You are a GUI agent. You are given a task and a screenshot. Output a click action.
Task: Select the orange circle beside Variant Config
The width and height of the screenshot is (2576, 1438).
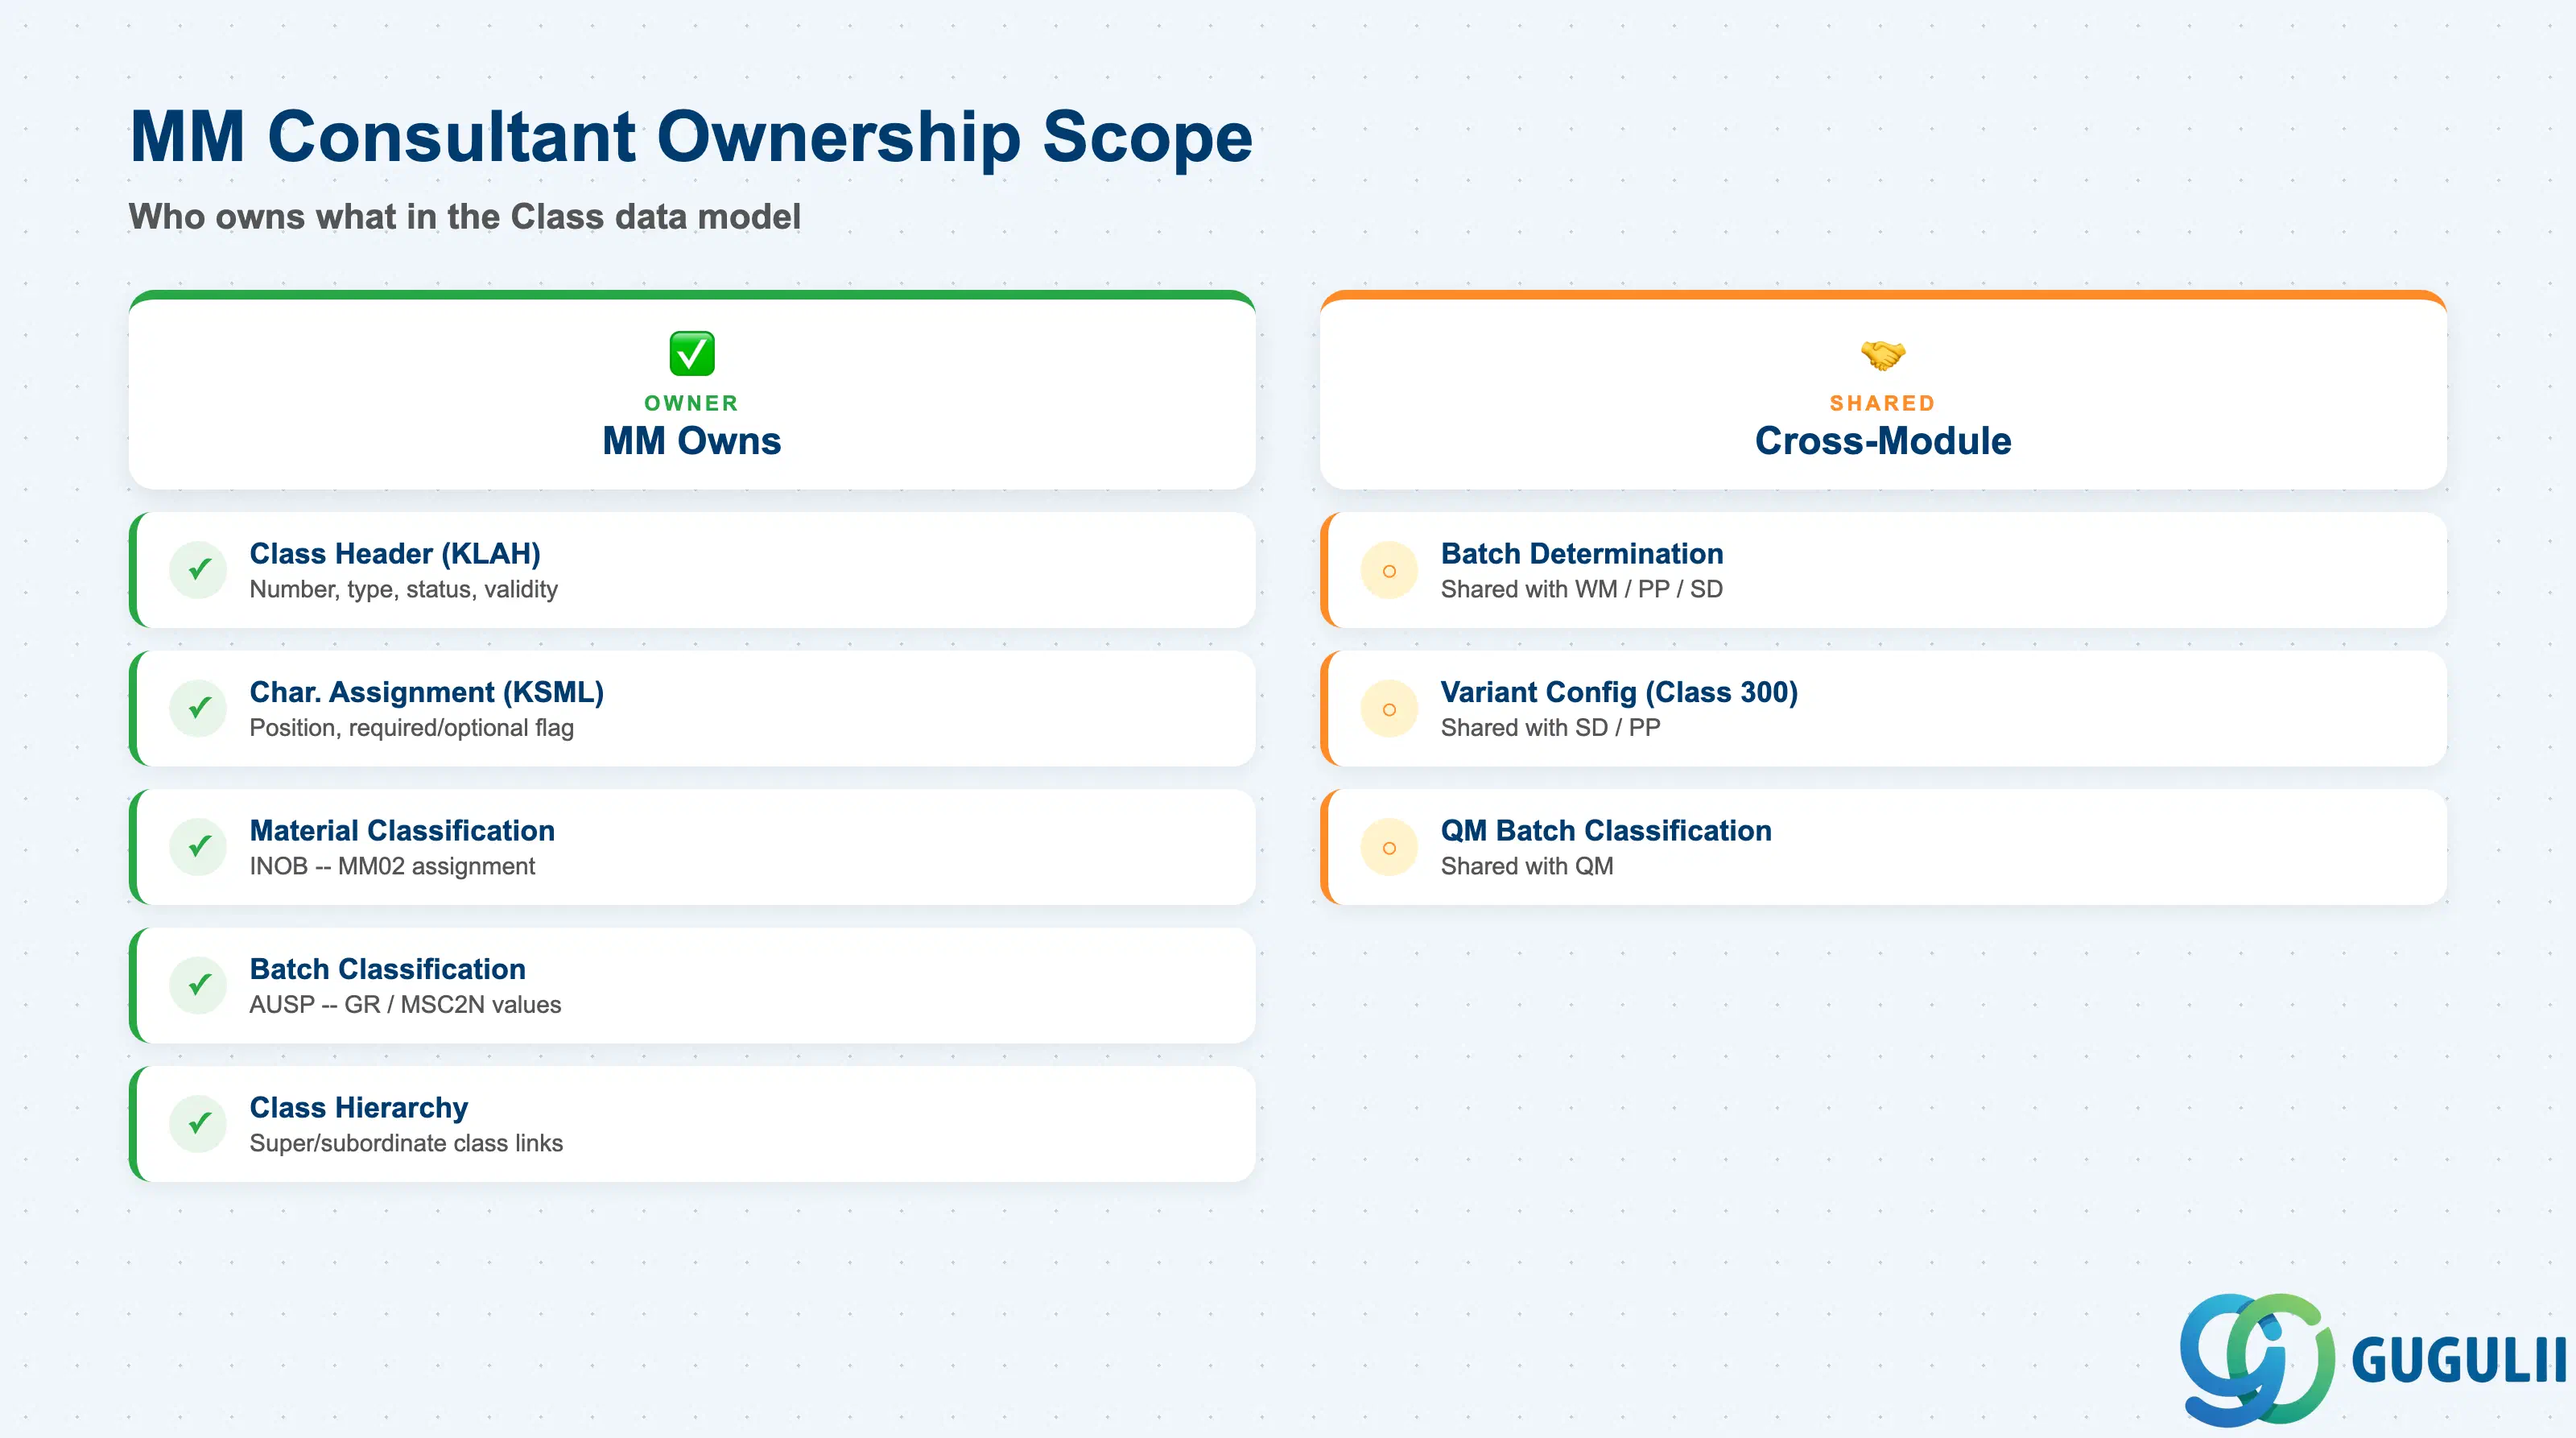point(1389,709)
